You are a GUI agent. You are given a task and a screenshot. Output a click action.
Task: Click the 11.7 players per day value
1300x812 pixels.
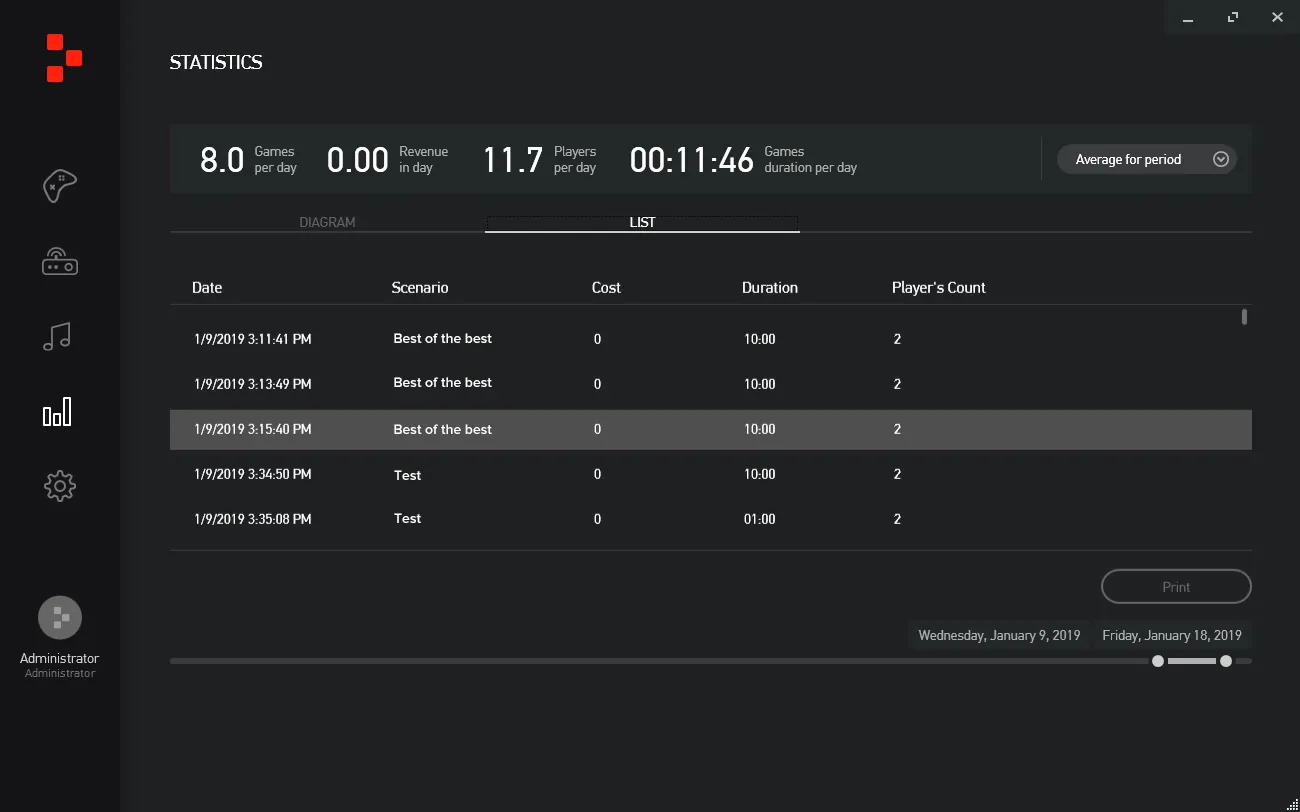513,160
